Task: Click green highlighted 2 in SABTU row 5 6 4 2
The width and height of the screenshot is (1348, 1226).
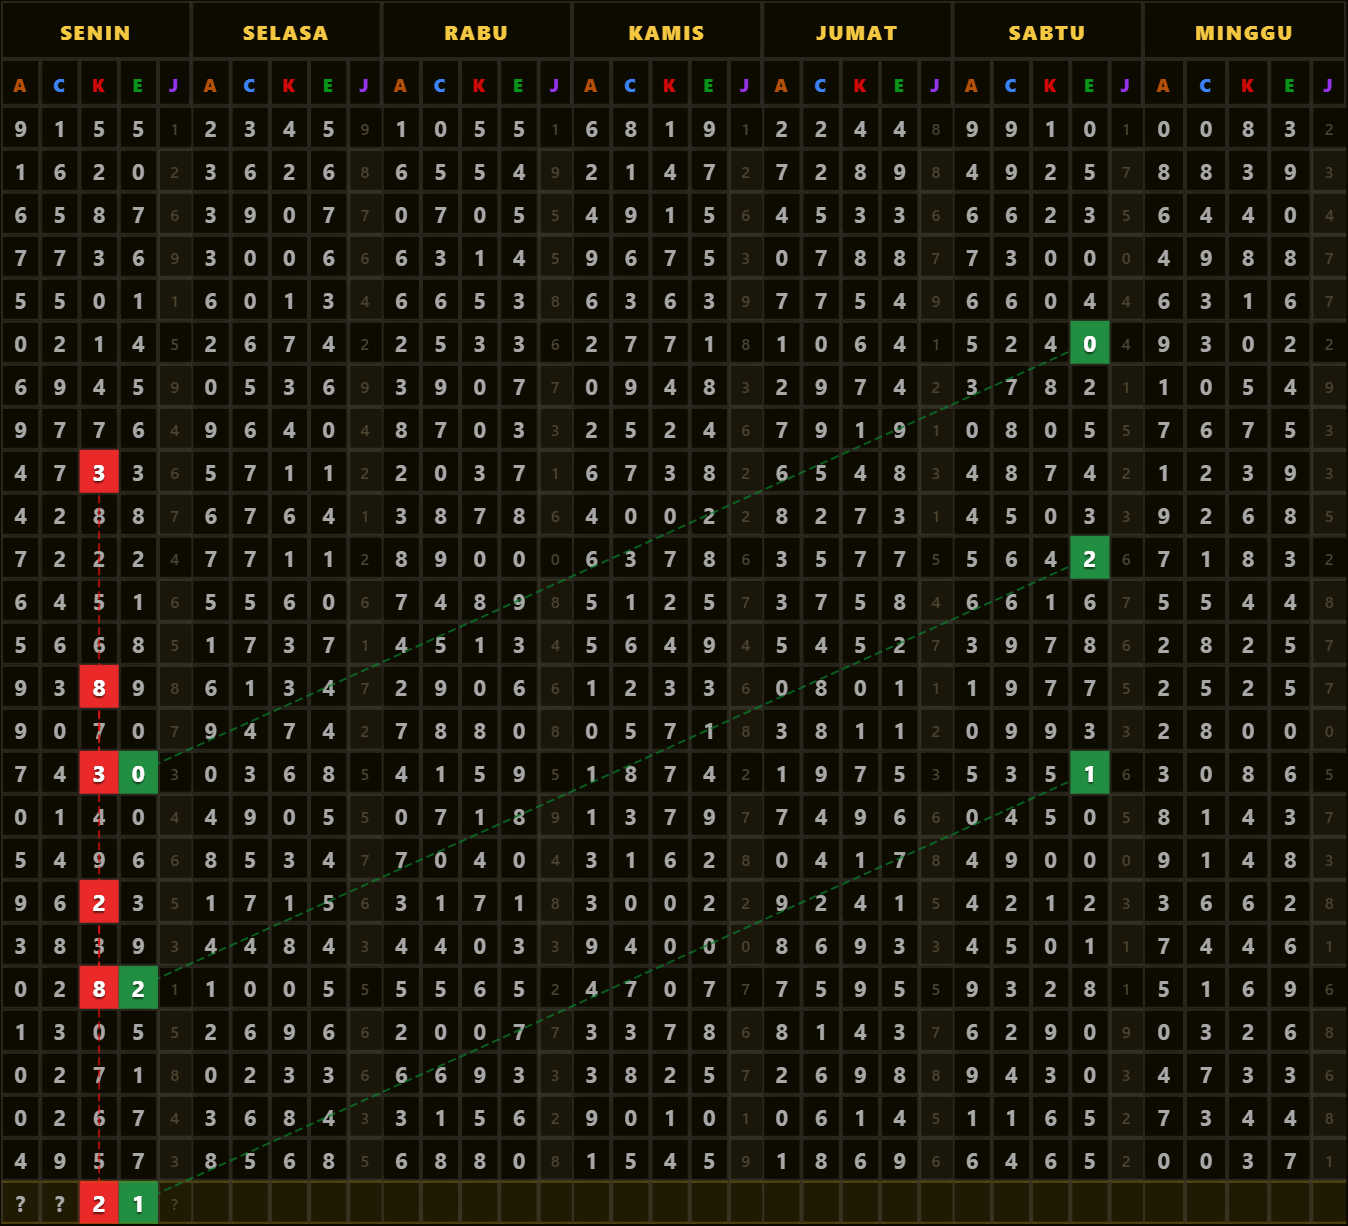Action: [1089, 559]
